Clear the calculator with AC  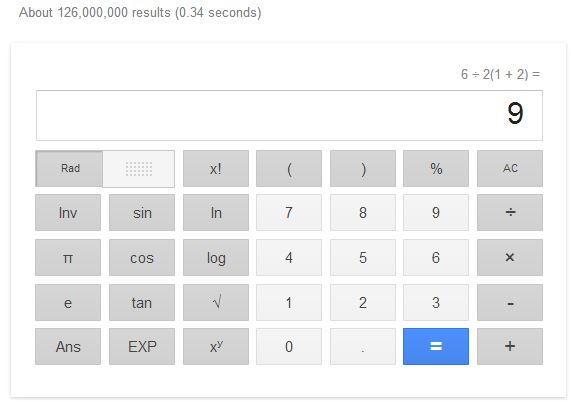[510, 169]
